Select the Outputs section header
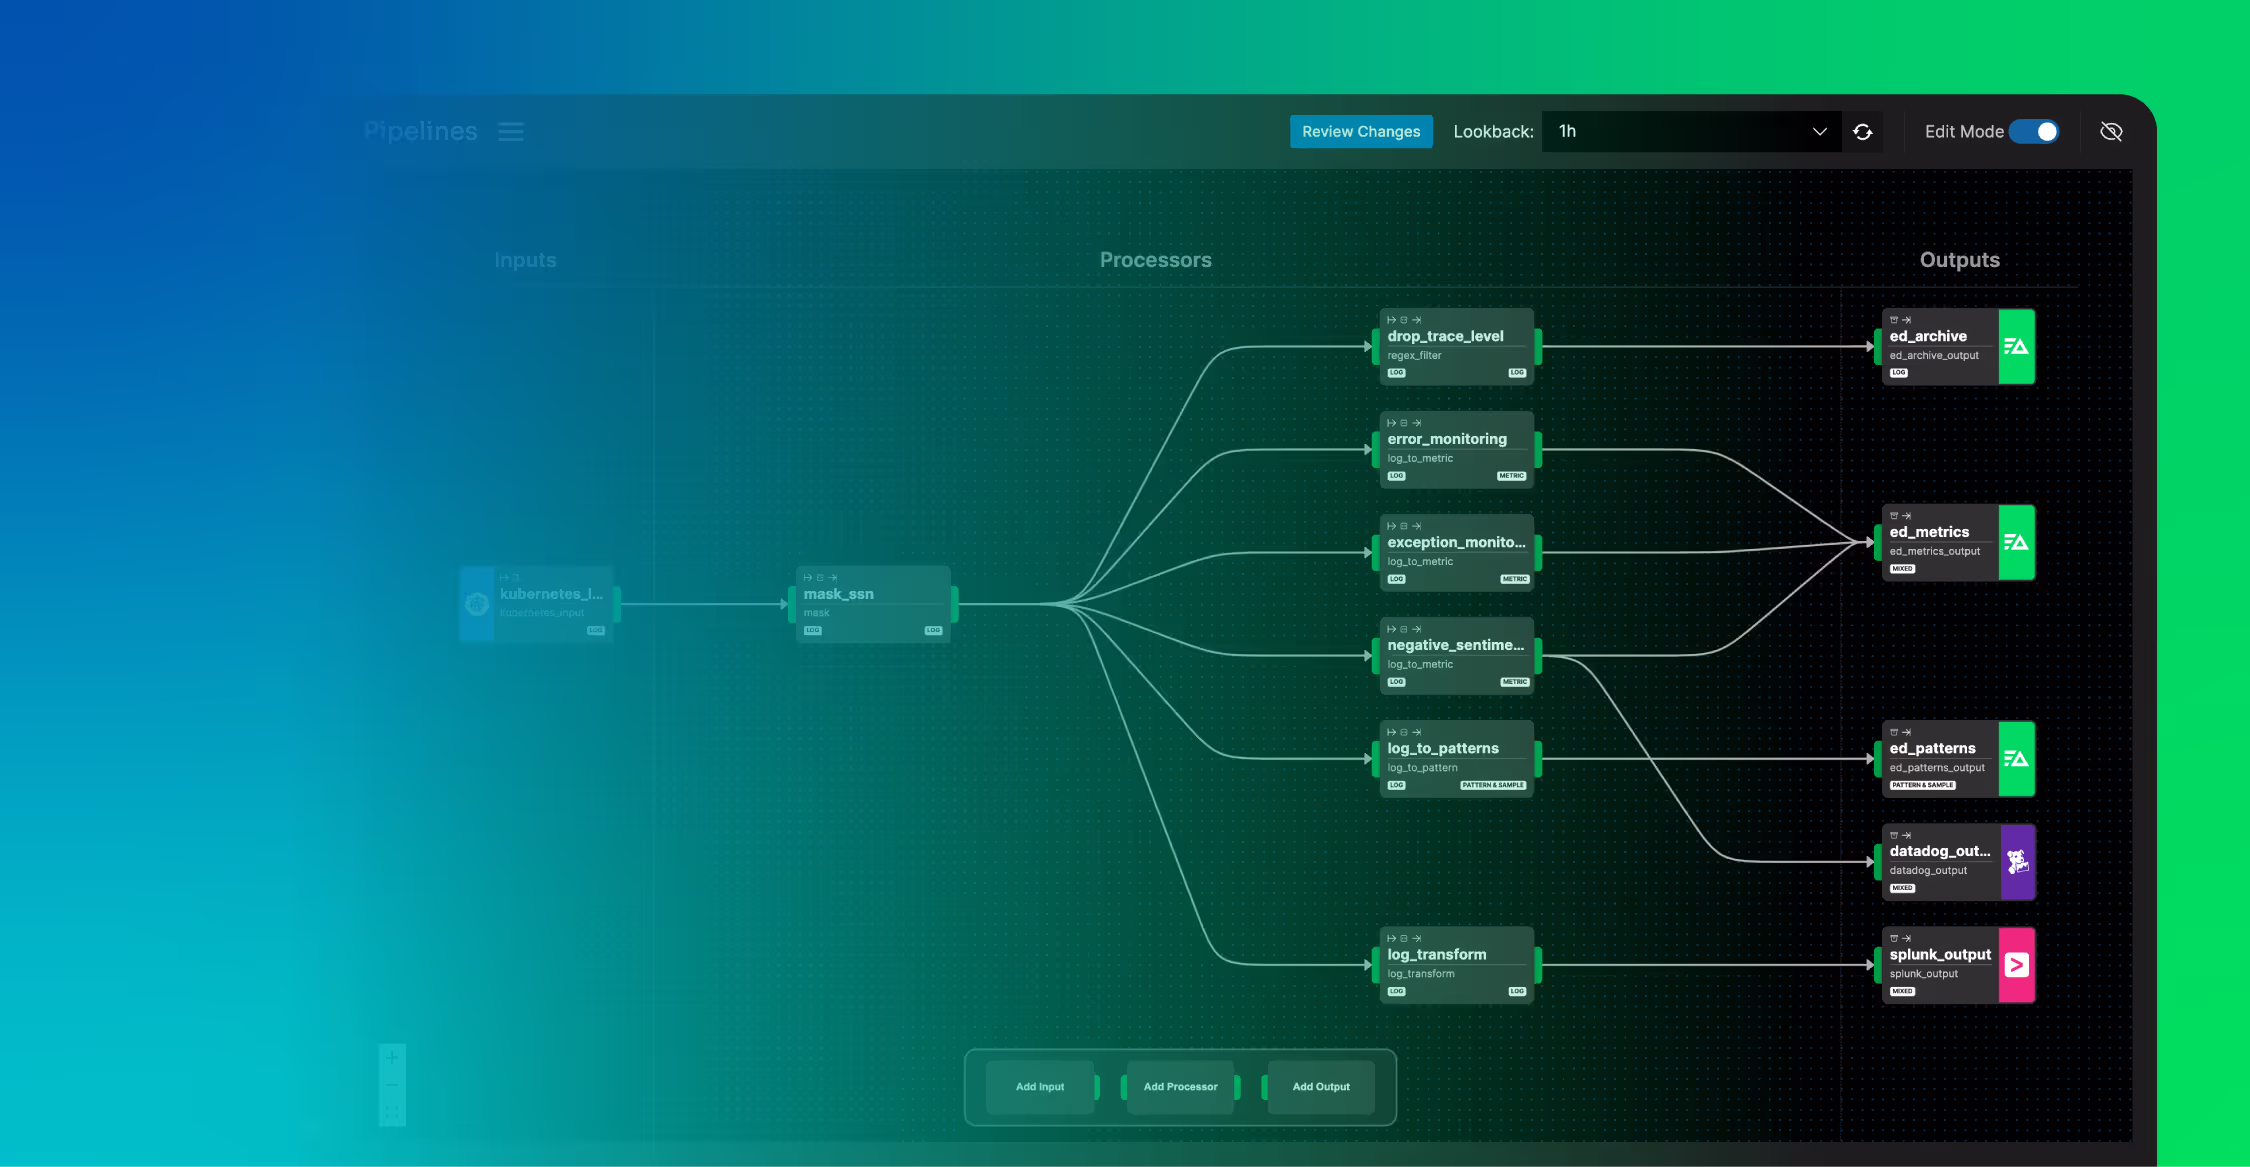This screenshot has height=1167, width=2250. coord(1959,259)
